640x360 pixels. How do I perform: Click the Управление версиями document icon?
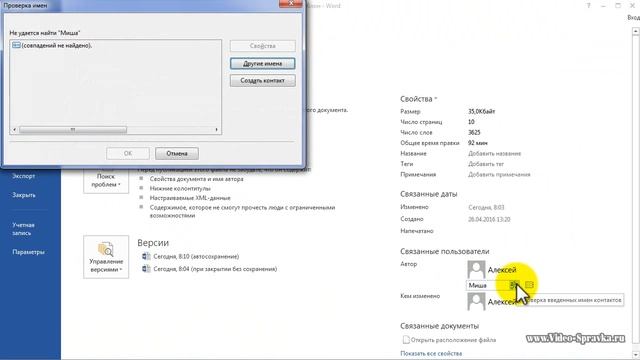tap(106, 249)
